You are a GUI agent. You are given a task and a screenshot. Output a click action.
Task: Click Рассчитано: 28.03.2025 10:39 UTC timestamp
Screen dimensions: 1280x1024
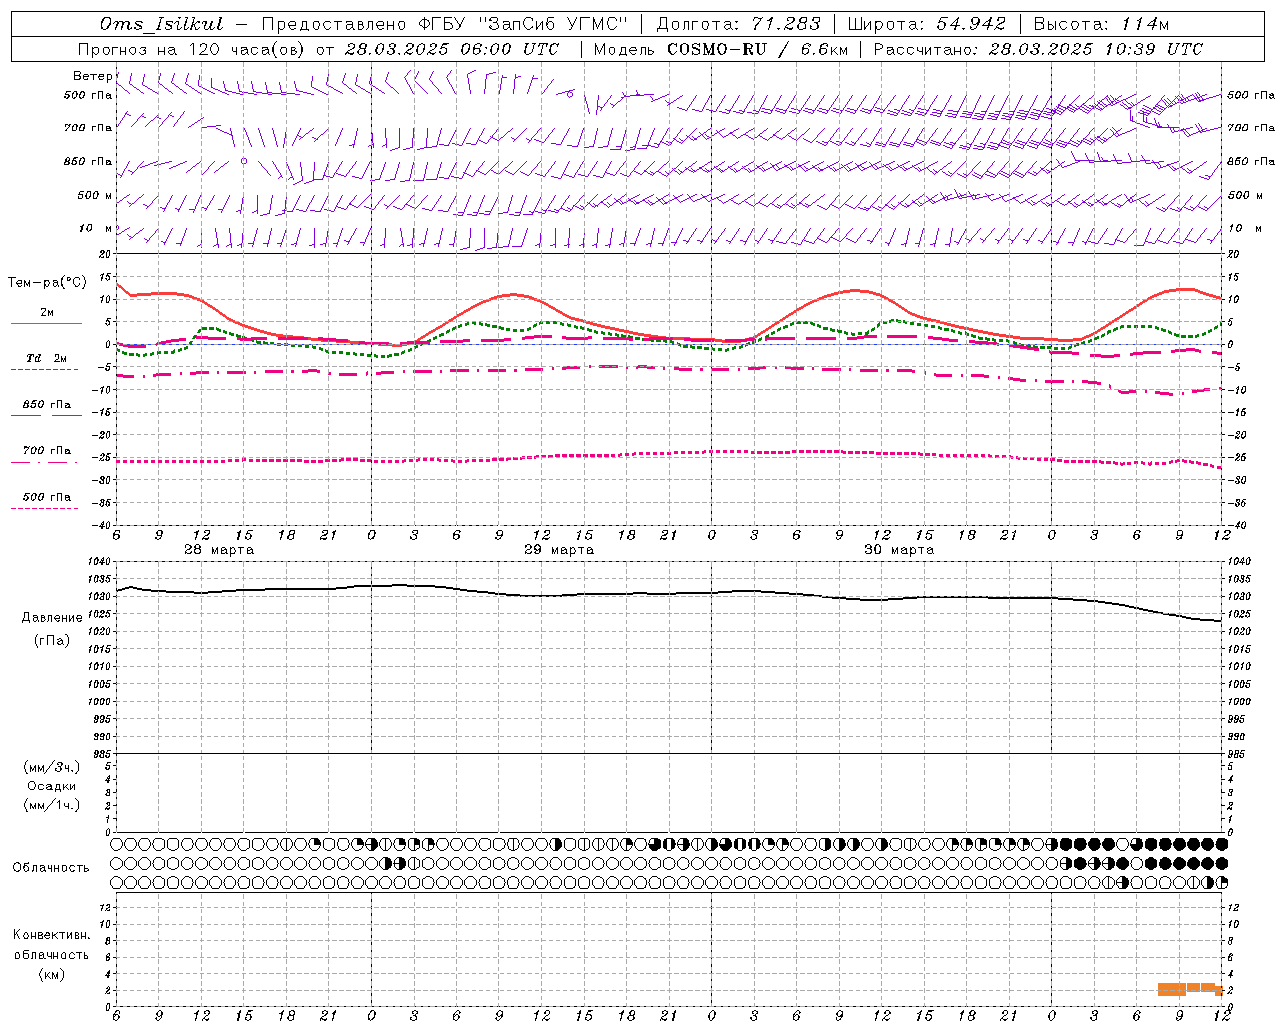pos(1038,49)
